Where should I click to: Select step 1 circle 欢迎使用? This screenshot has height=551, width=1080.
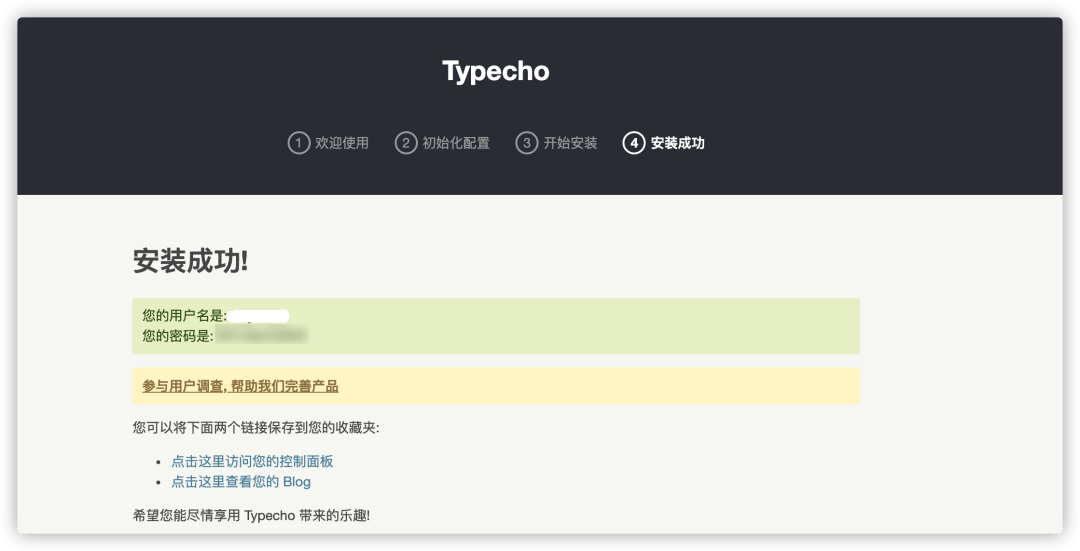click(298, 143)
